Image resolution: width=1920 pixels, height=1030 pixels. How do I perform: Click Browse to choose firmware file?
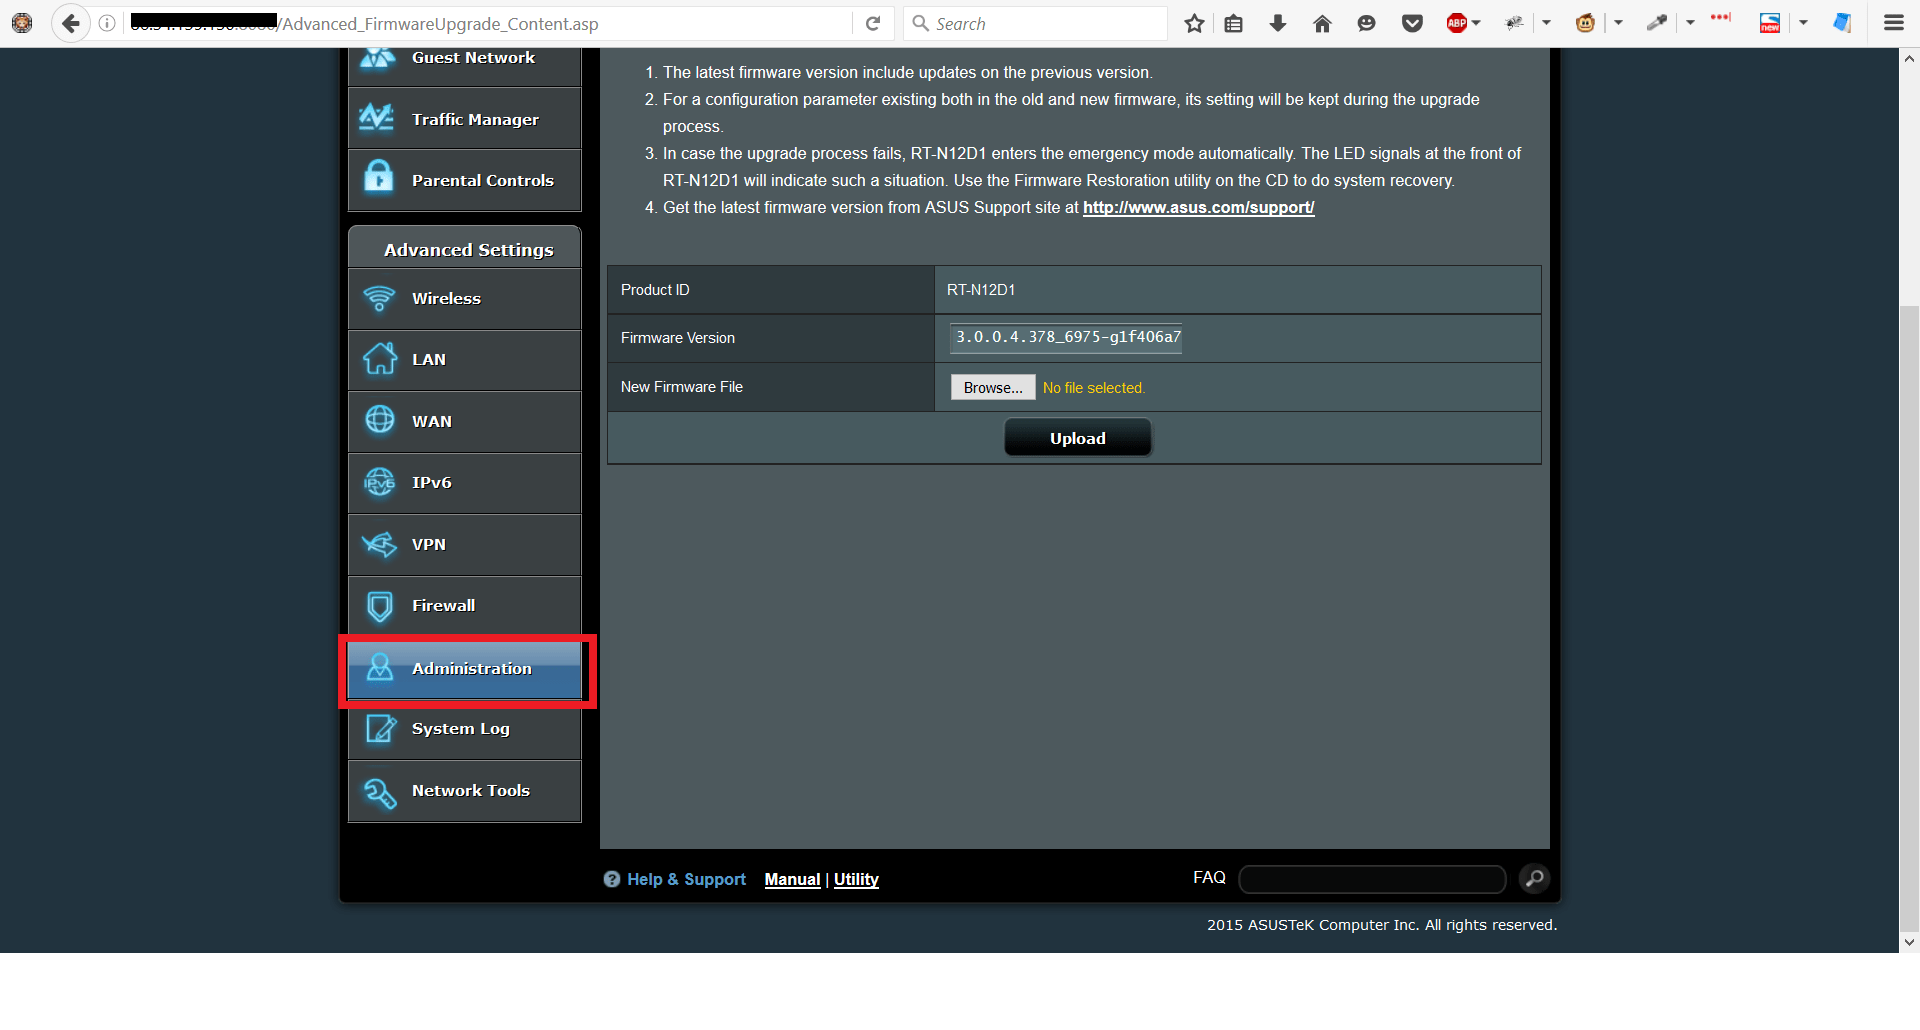pos(993,388)
